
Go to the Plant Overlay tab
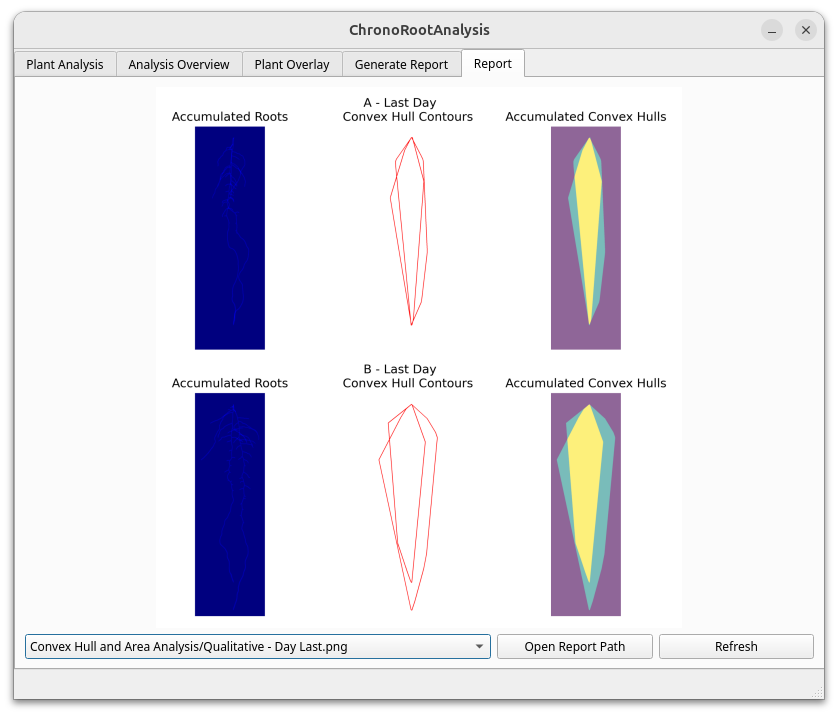[292, 64]
